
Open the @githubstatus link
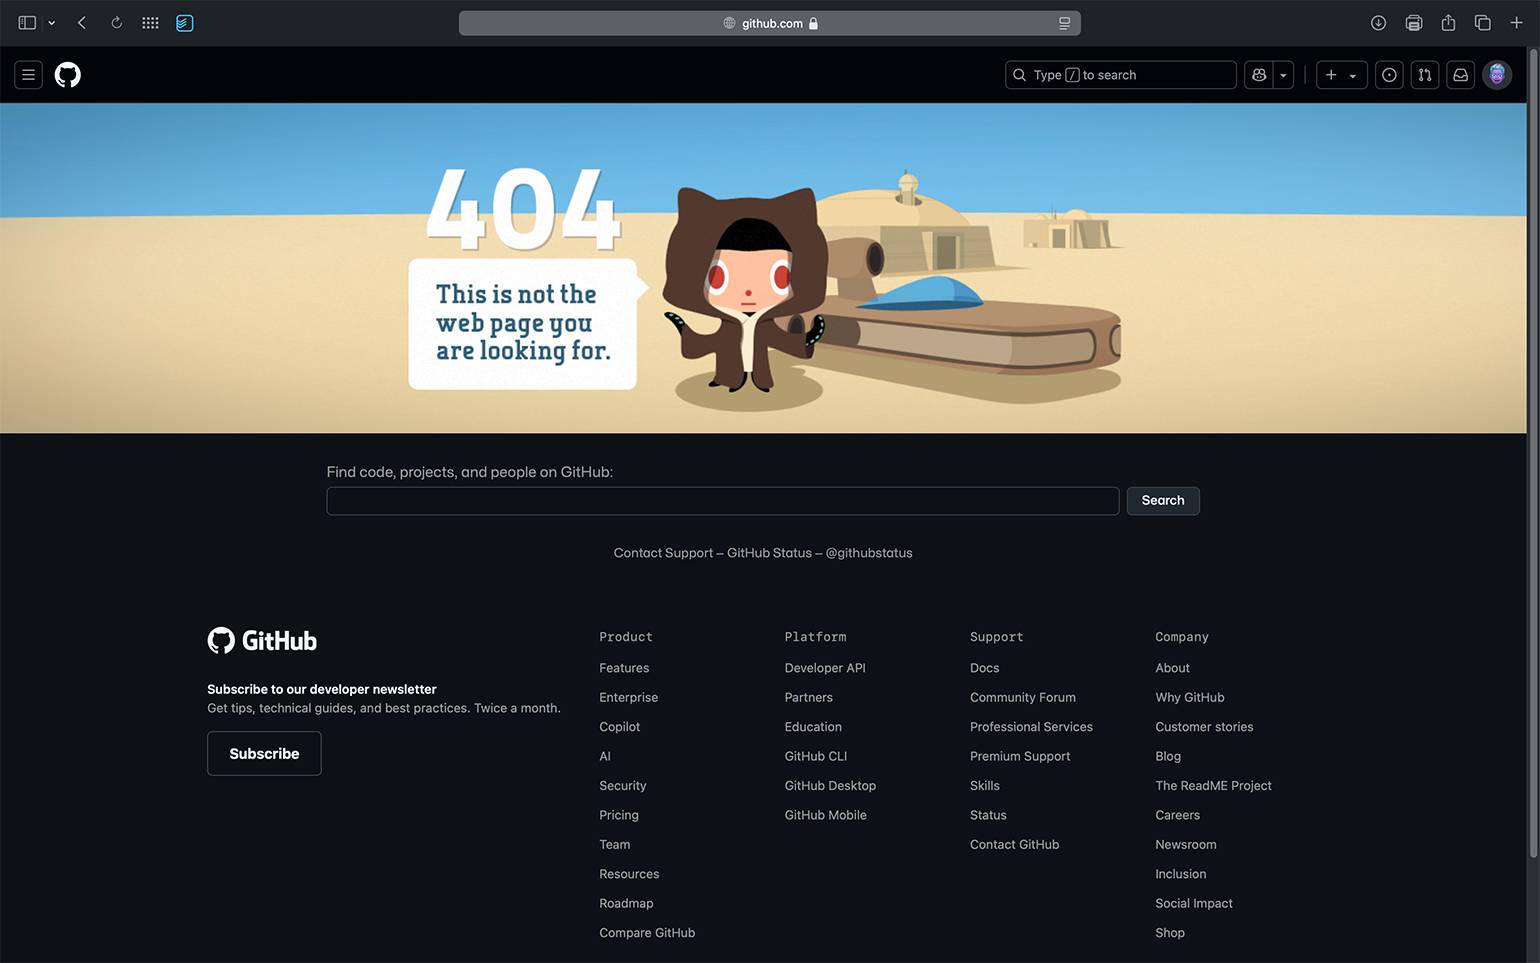(x=869, y=553)
